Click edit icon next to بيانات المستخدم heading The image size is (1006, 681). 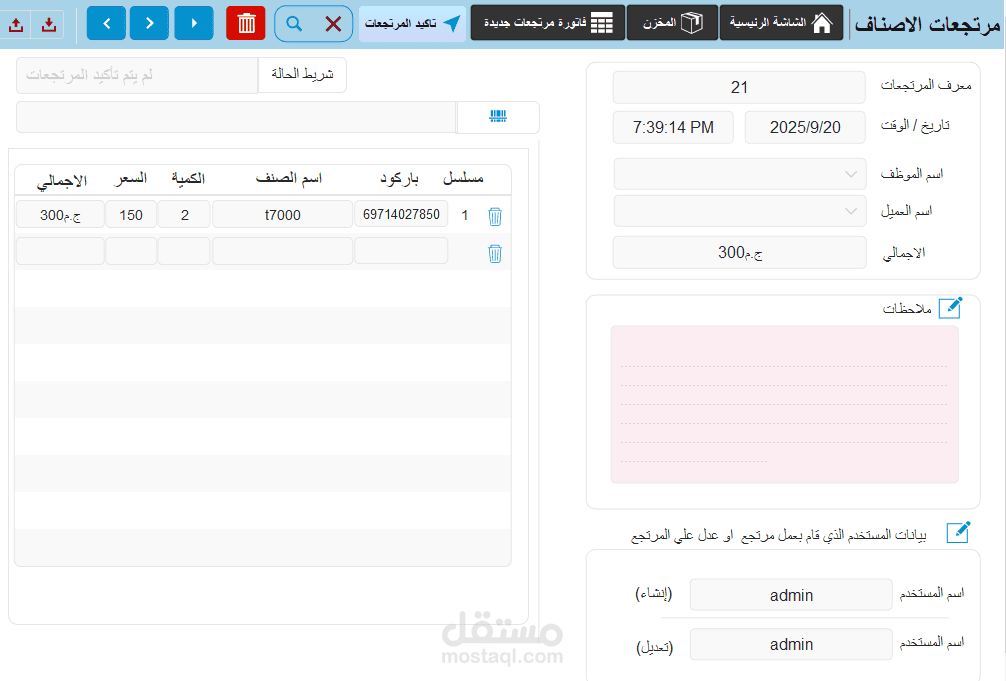pyautogui.click(x=958, y=532)
